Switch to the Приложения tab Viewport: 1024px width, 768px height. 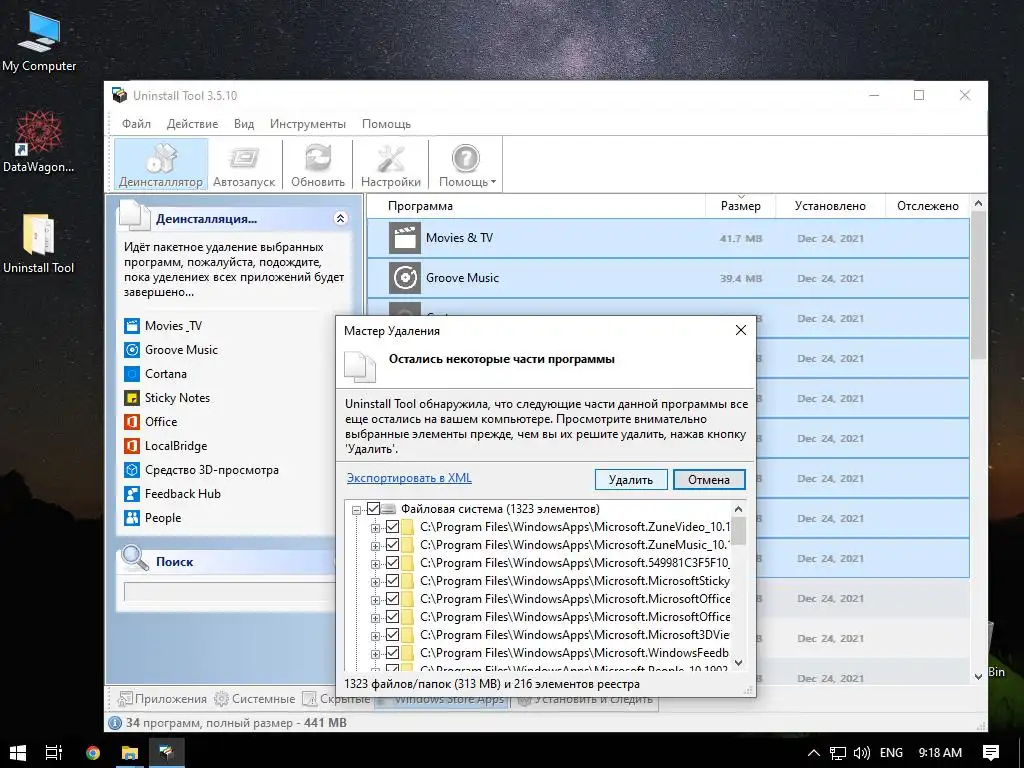pos(162,699)
